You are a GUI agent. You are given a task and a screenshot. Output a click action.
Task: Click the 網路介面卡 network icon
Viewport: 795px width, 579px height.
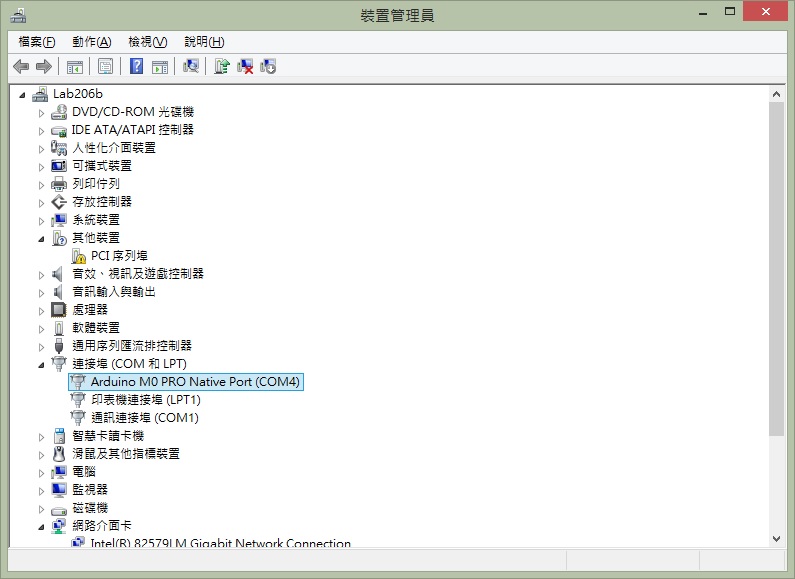59,526
